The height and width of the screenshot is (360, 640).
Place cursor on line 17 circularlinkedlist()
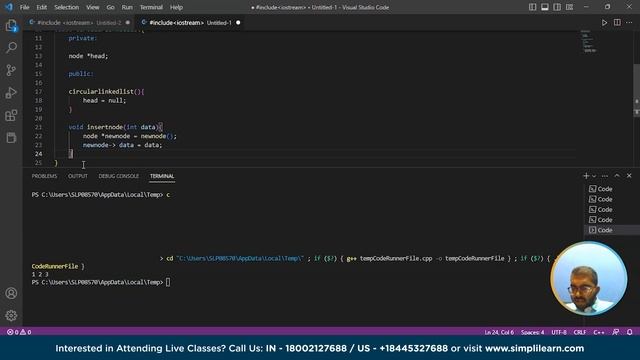tap(106, 91)
